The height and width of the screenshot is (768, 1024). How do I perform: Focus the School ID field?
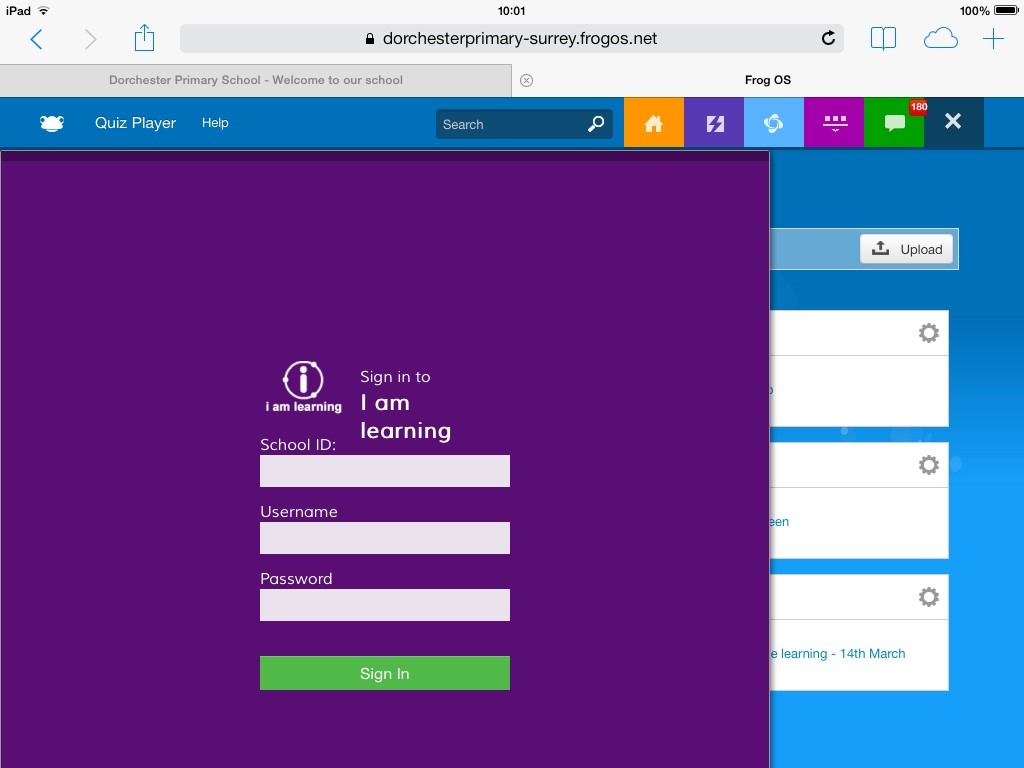pyautogui.click(x=385, y=471)
